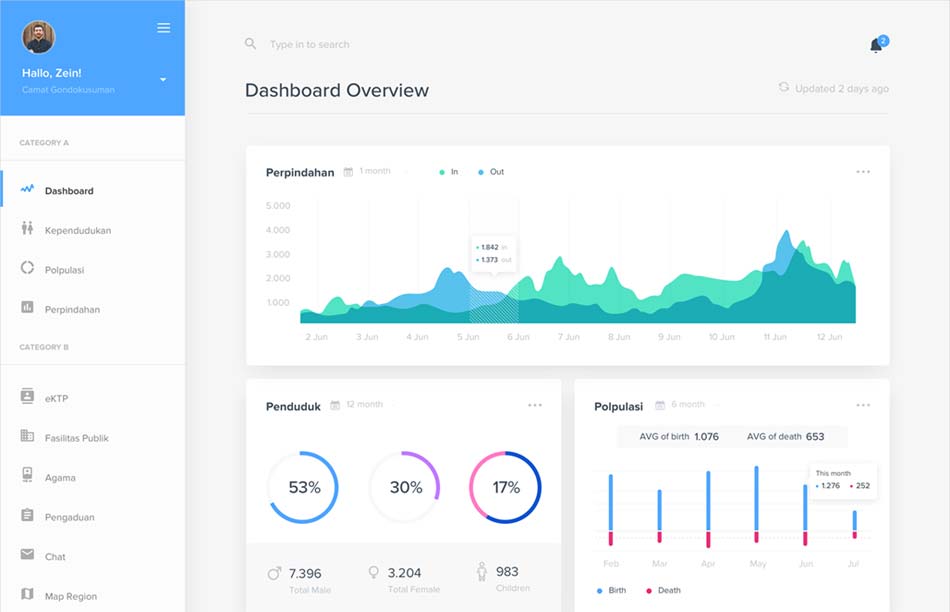The height and width of the screenshot is (612, 950).
Task: Open Fasilitas Publik menu item
Action: [76, 438]
